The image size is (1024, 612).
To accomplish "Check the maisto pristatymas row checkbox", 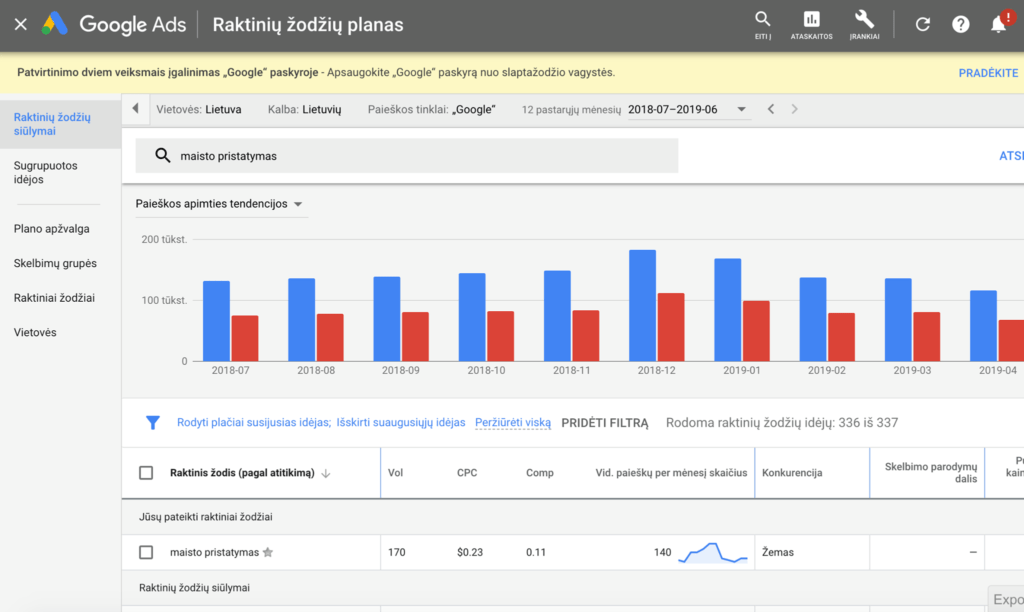I will [146, 553].
